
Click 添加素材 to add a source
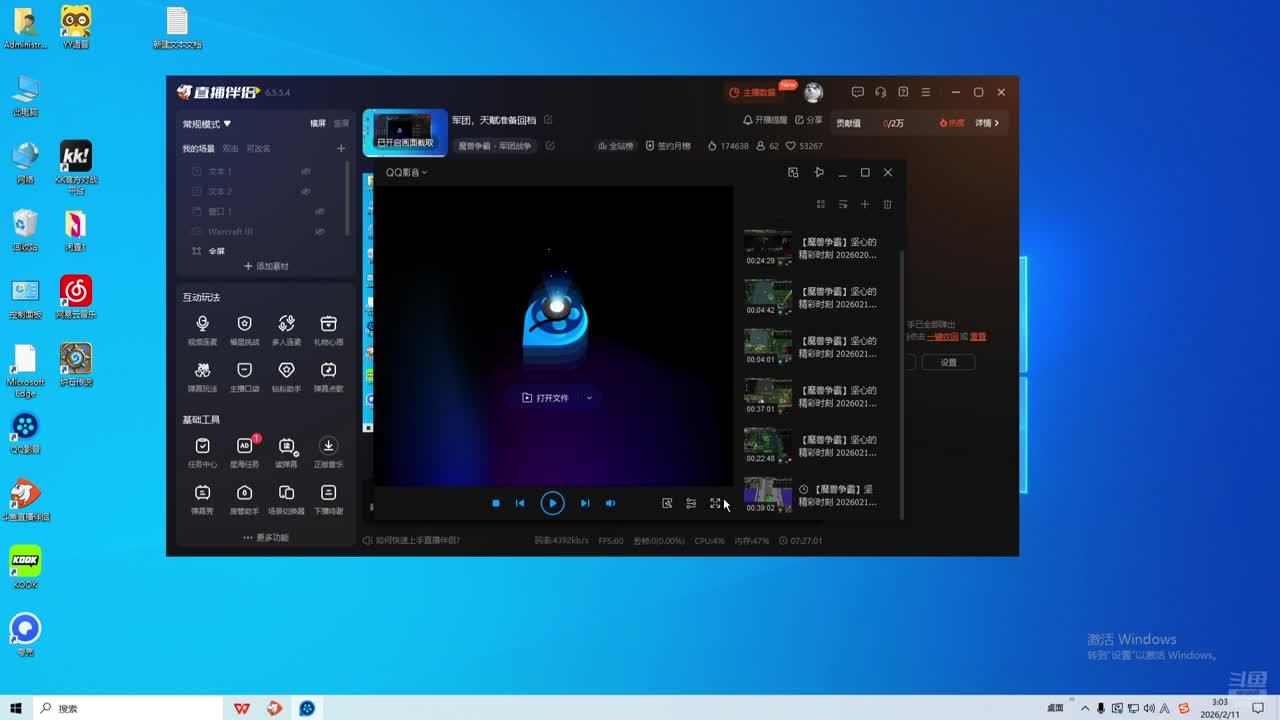click(266, 266)
